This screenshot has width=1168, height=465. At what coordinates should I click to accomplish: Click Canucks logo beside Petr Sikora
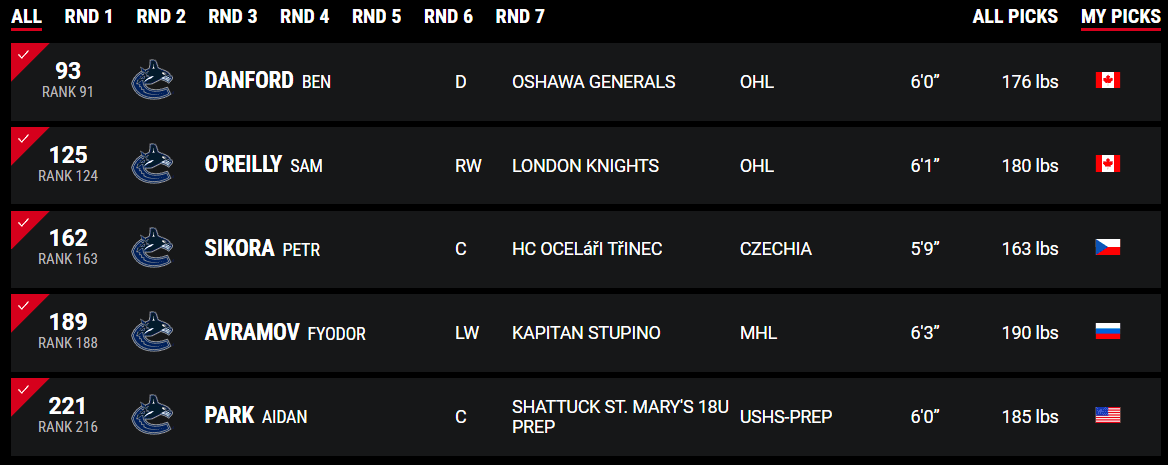click(152, 249)
